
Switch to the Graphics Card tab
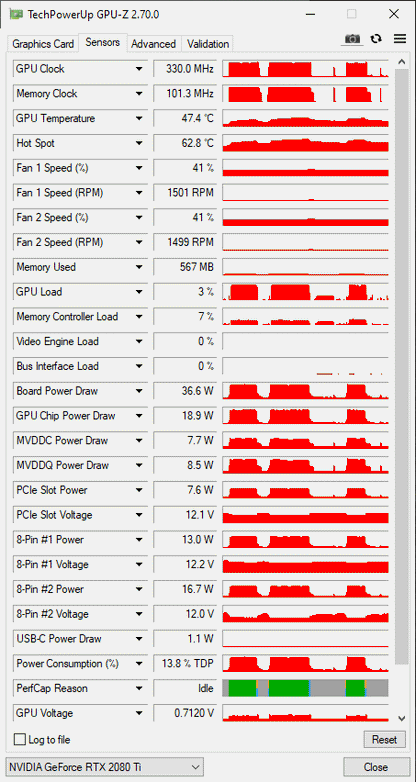coord(43,44)
